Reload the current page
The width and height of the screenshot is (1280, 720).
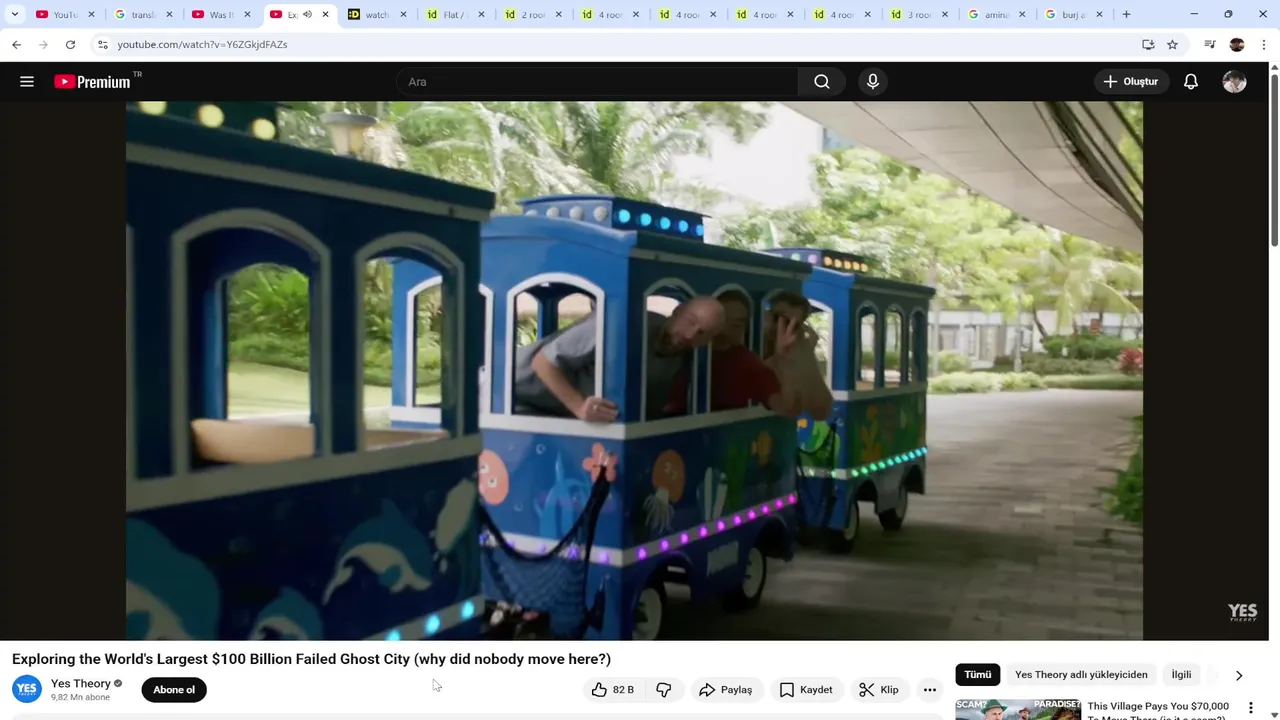click(x=70, y=45)
